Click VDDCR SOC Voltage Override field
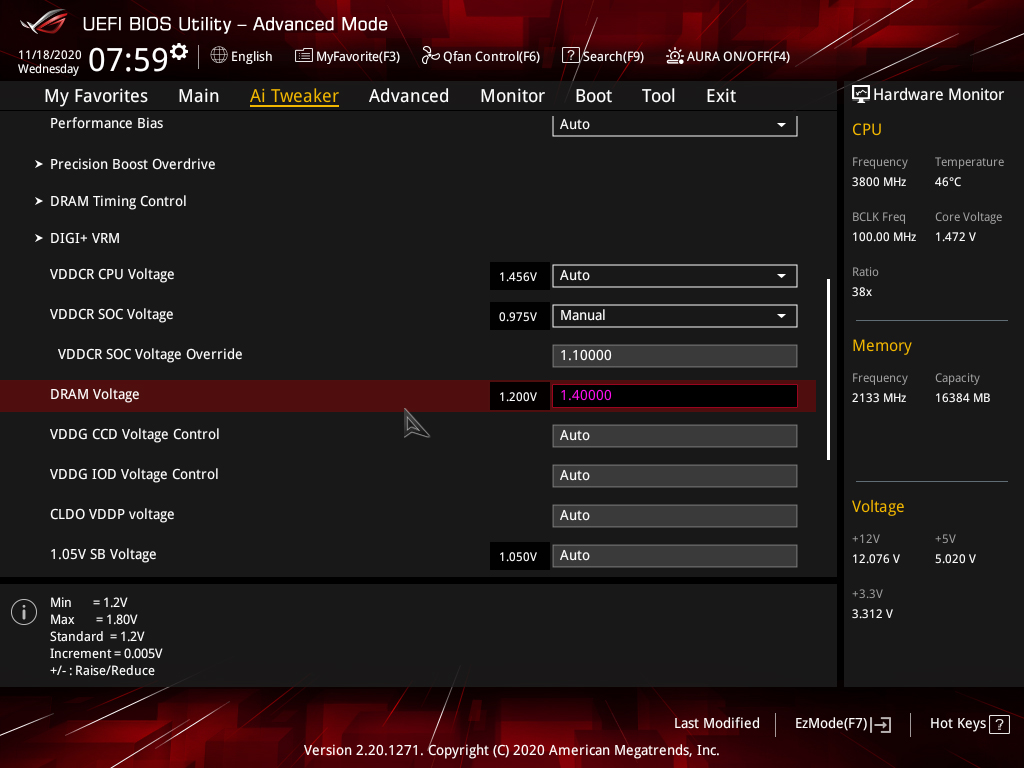 tap(675, 356)
